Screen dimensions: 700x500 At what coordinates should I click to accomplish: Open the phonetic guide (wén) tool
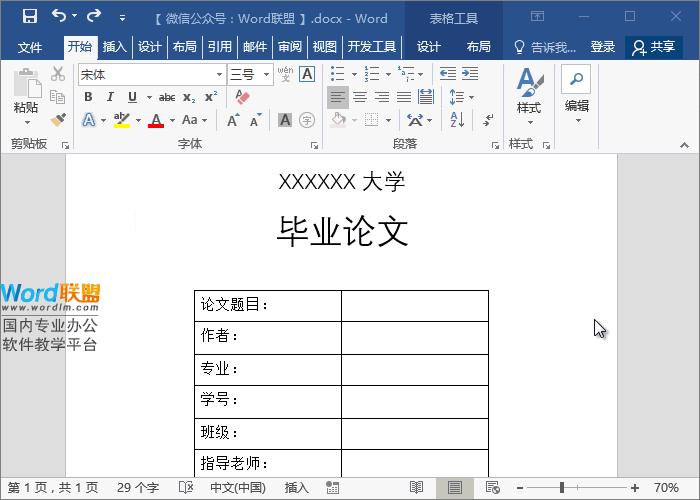click(x=285, y=74)
